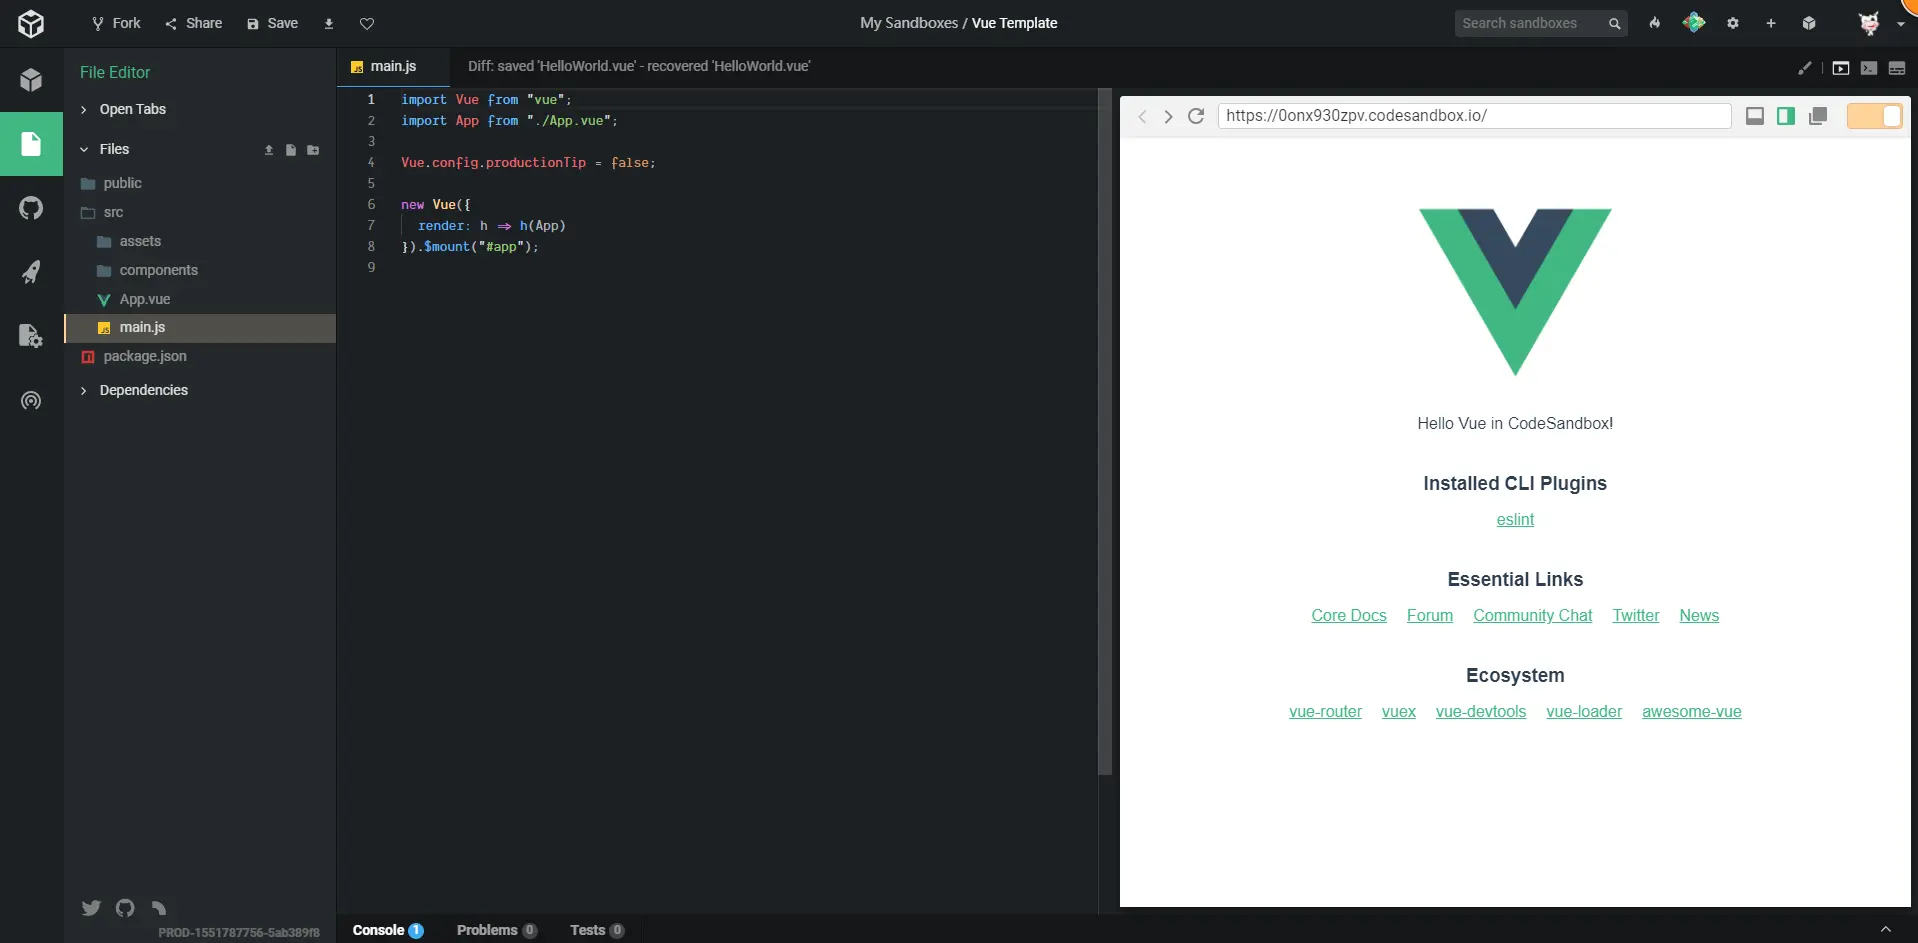Open the Console tab

pos(388,930)
